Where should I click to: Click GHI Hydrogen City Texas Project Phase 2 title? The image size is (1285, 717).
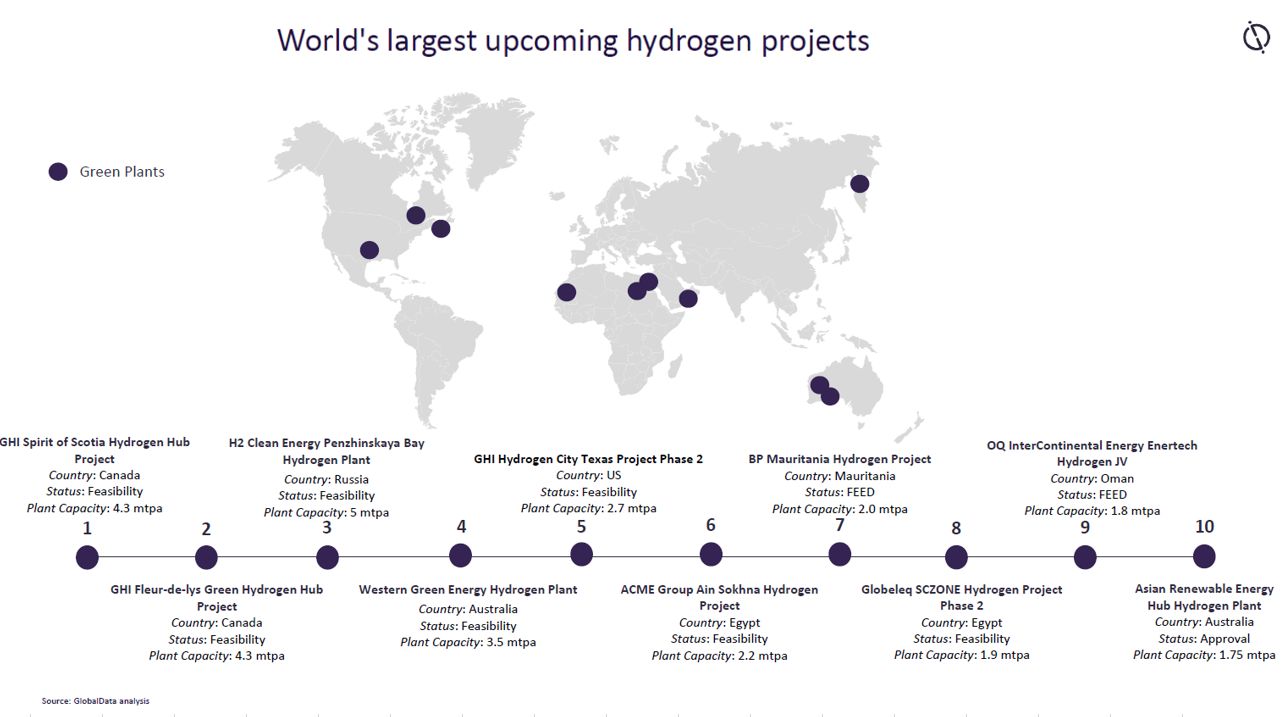coord(588,459)
